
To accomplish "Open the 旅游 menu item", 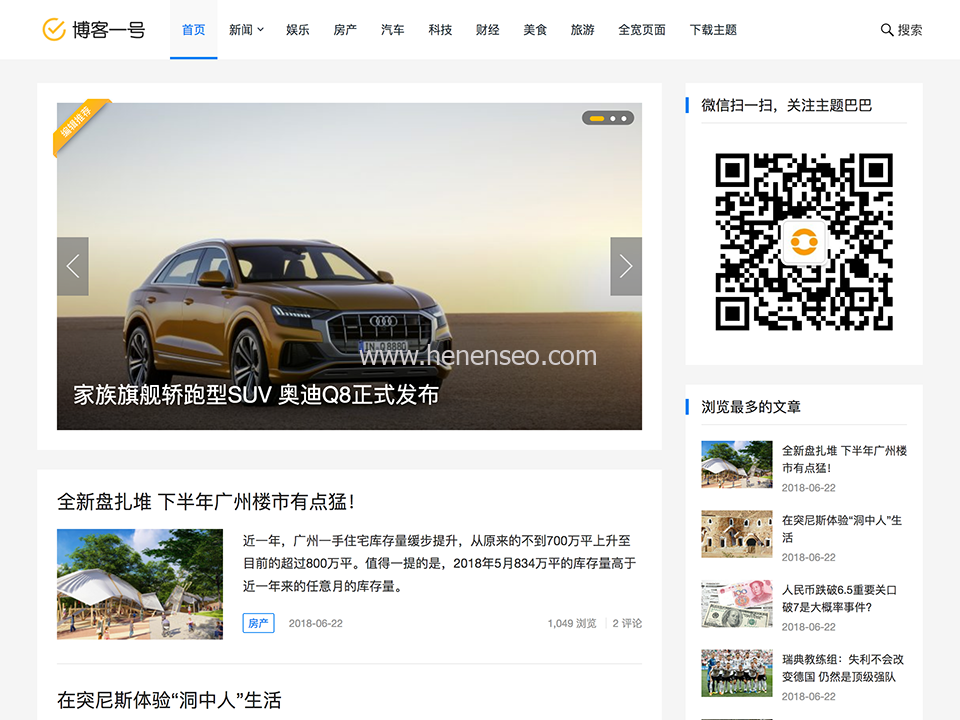I will [582, 29].
